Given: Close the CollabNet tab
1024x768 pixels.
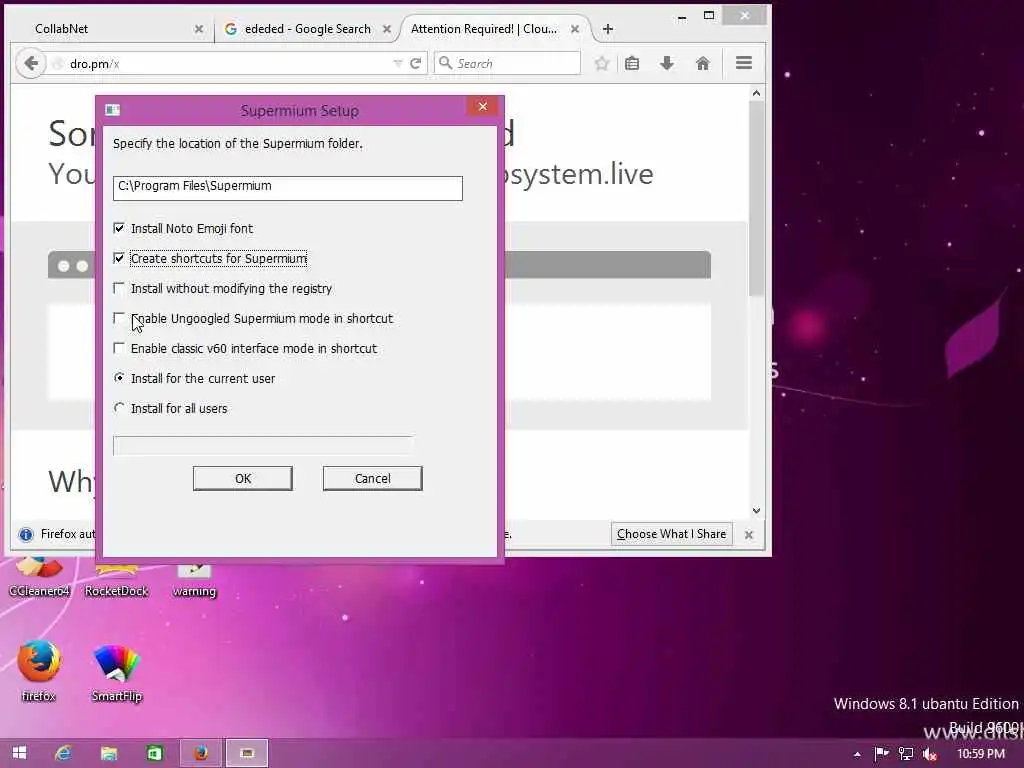Looking at the screenshot, I should click(x=199, y=29).
